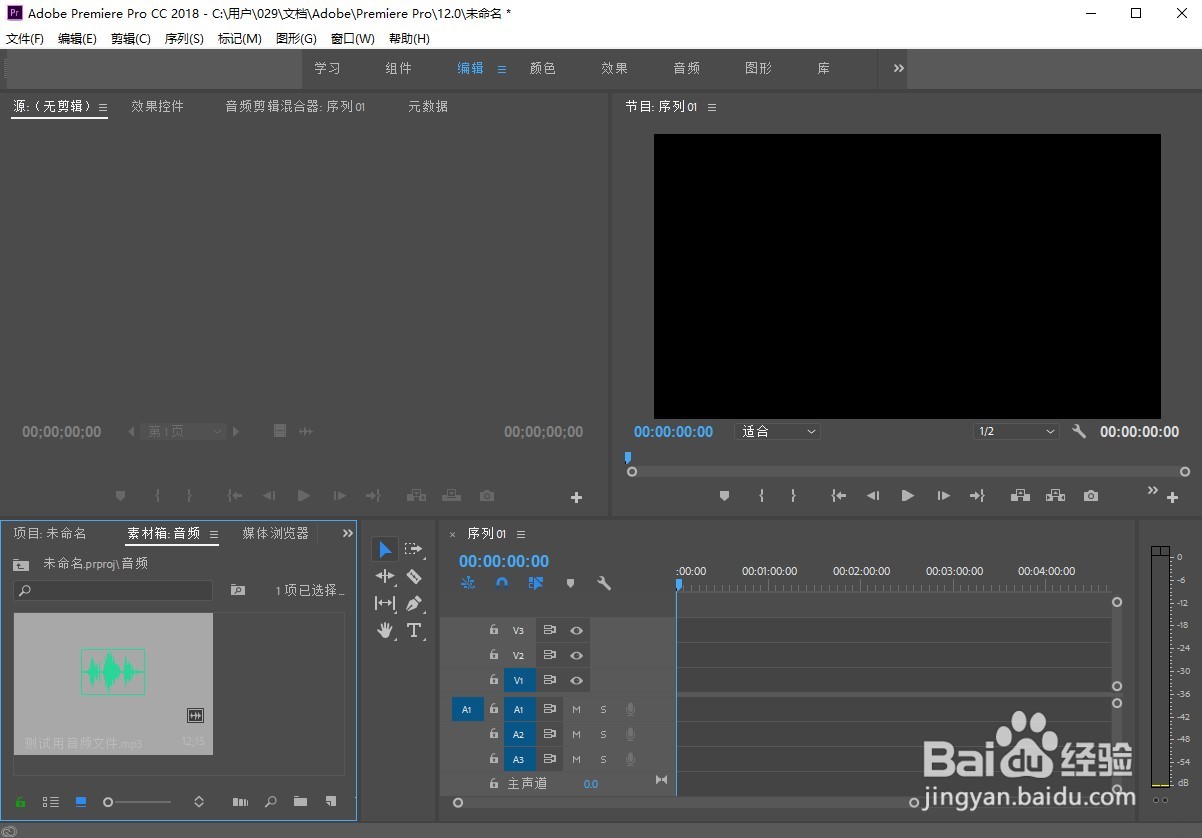Image resolution: width=1202 pixels, height=838 pixels.
Task: Toggle V2 track output eye
Action: [576, 655]
